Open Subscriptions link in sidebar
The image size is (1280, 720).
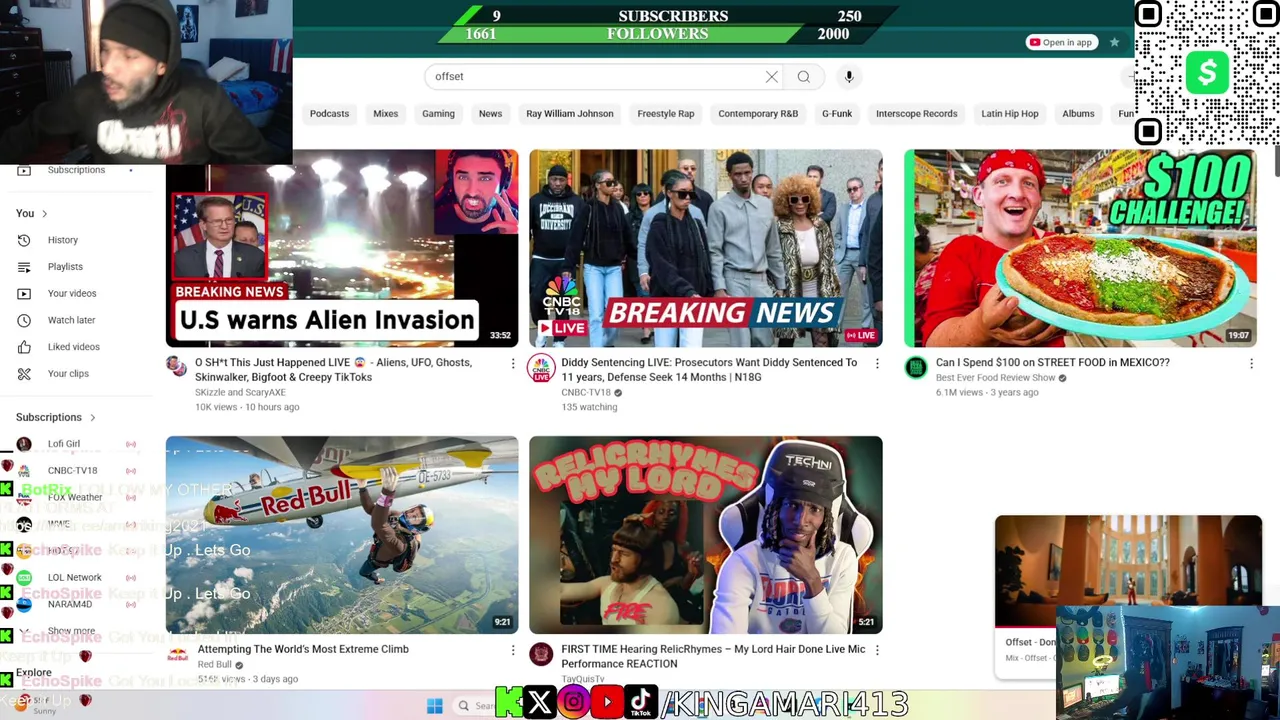[x=76, y=170]
